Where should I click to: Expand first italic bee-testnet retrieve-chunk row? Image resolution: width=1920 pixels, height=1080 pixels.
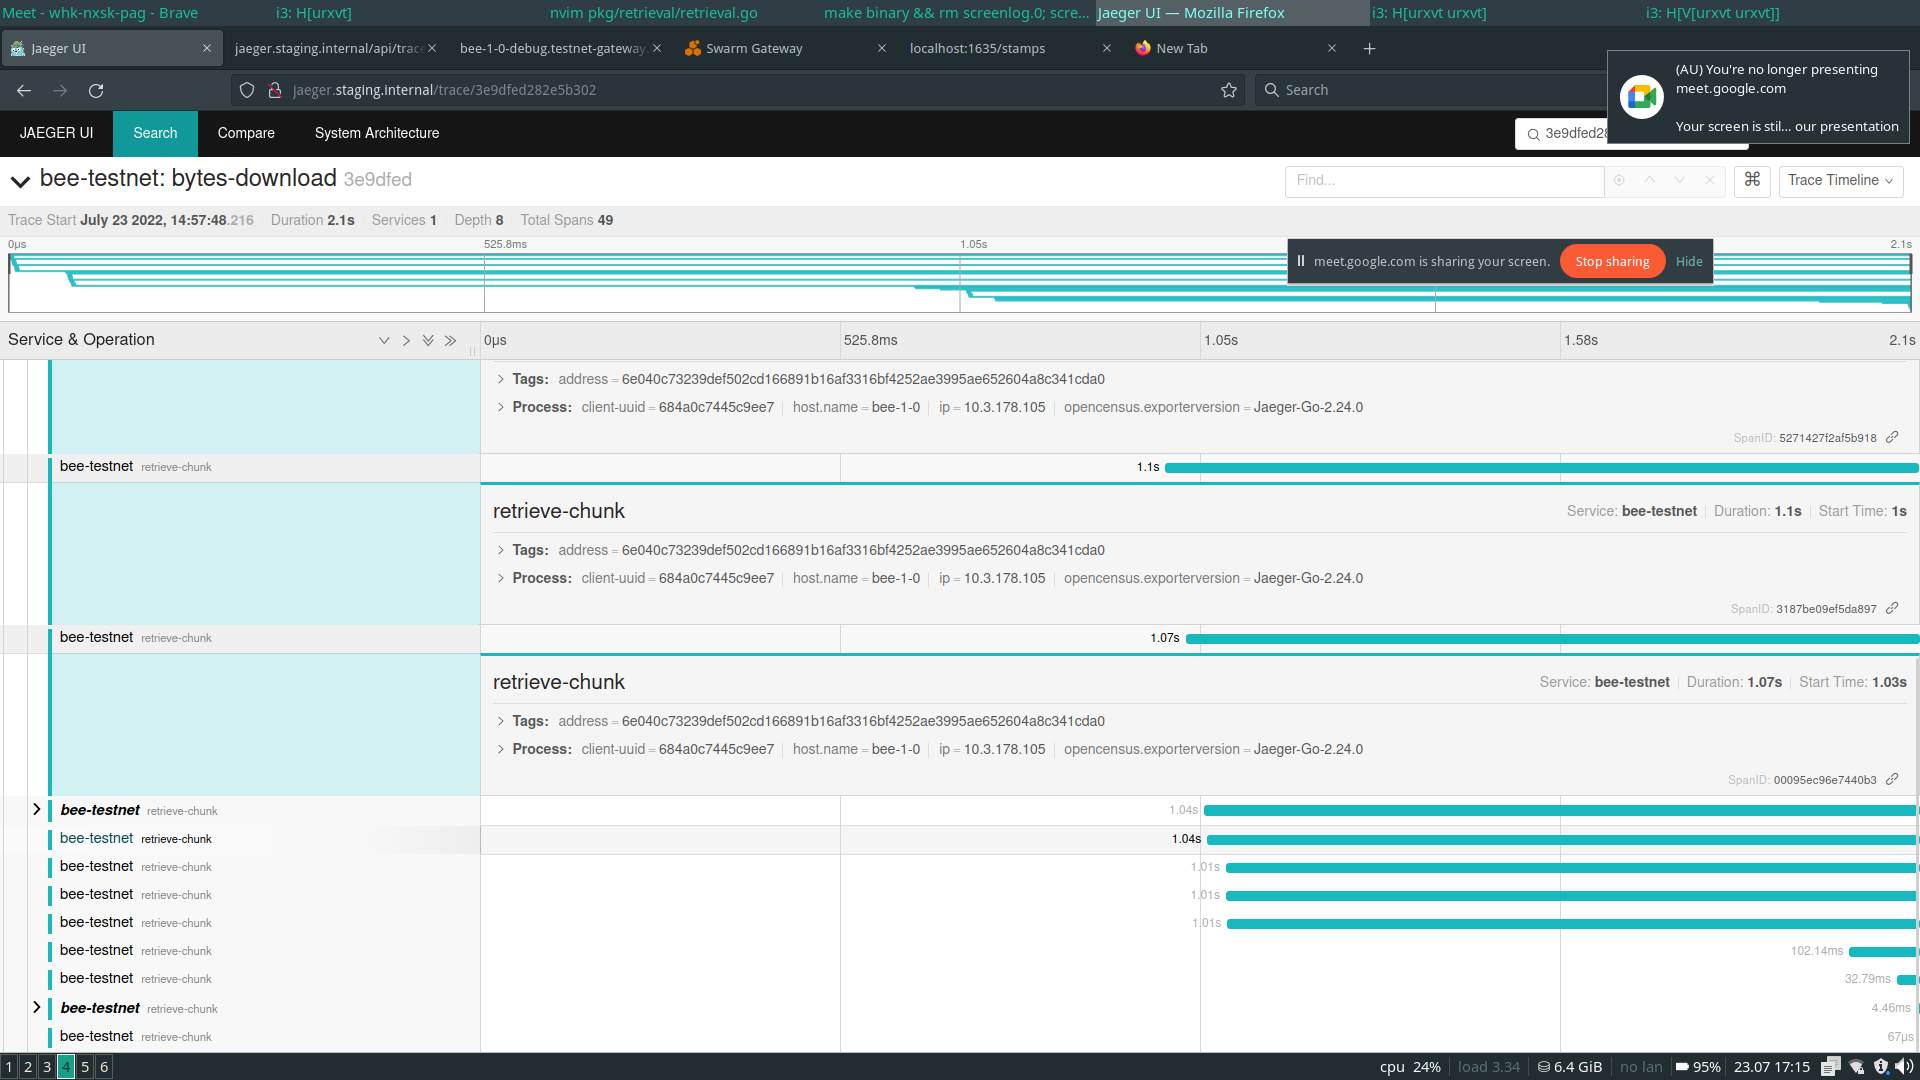37,810
